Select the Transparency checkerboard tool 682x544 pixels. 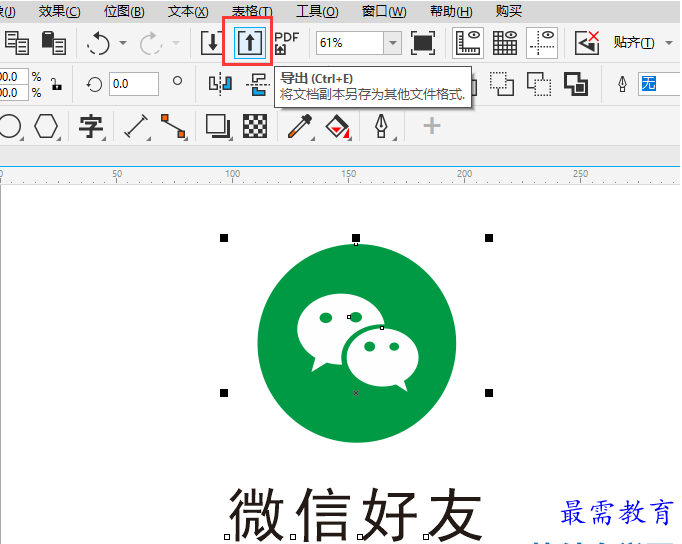tap(255, 127)
